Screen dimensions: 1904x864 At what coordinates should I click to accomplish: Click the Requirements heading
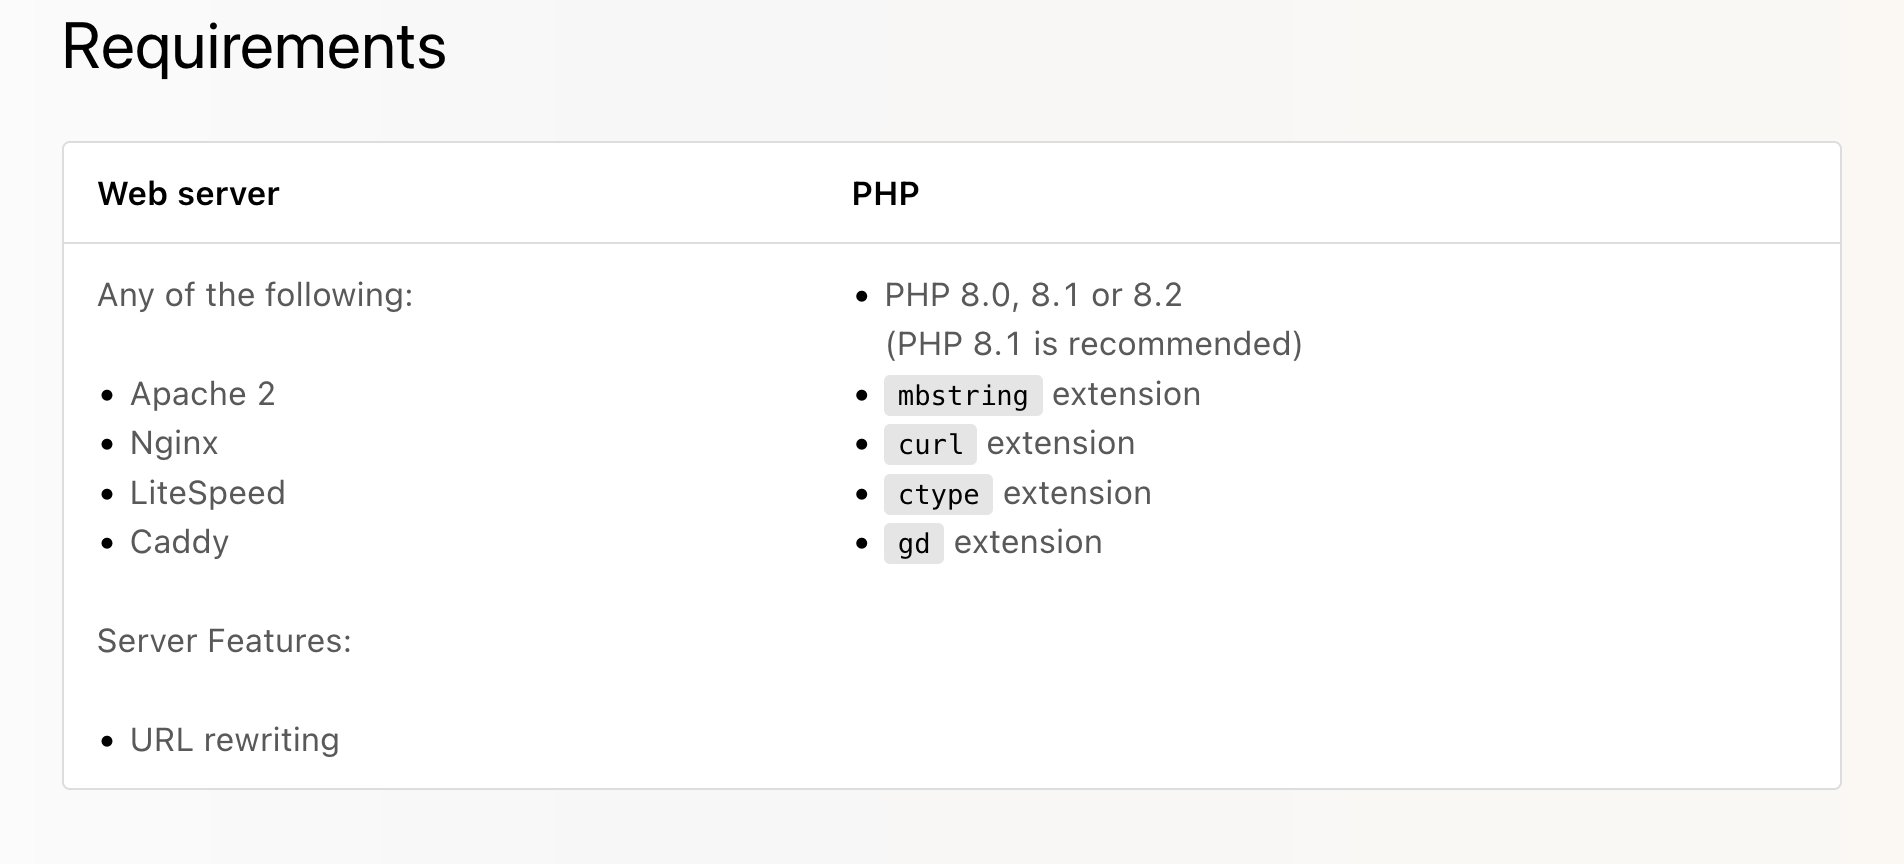[254, 48]
